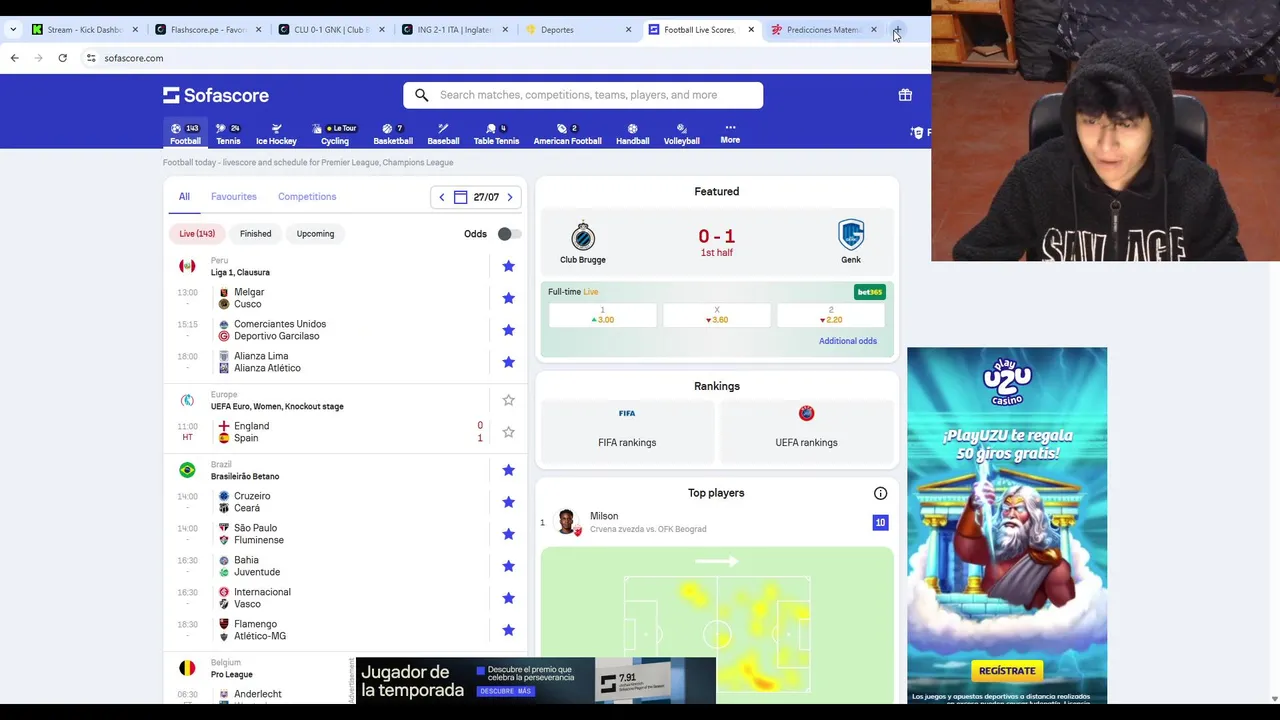Go to next date with right chevron

click(510, 197)
